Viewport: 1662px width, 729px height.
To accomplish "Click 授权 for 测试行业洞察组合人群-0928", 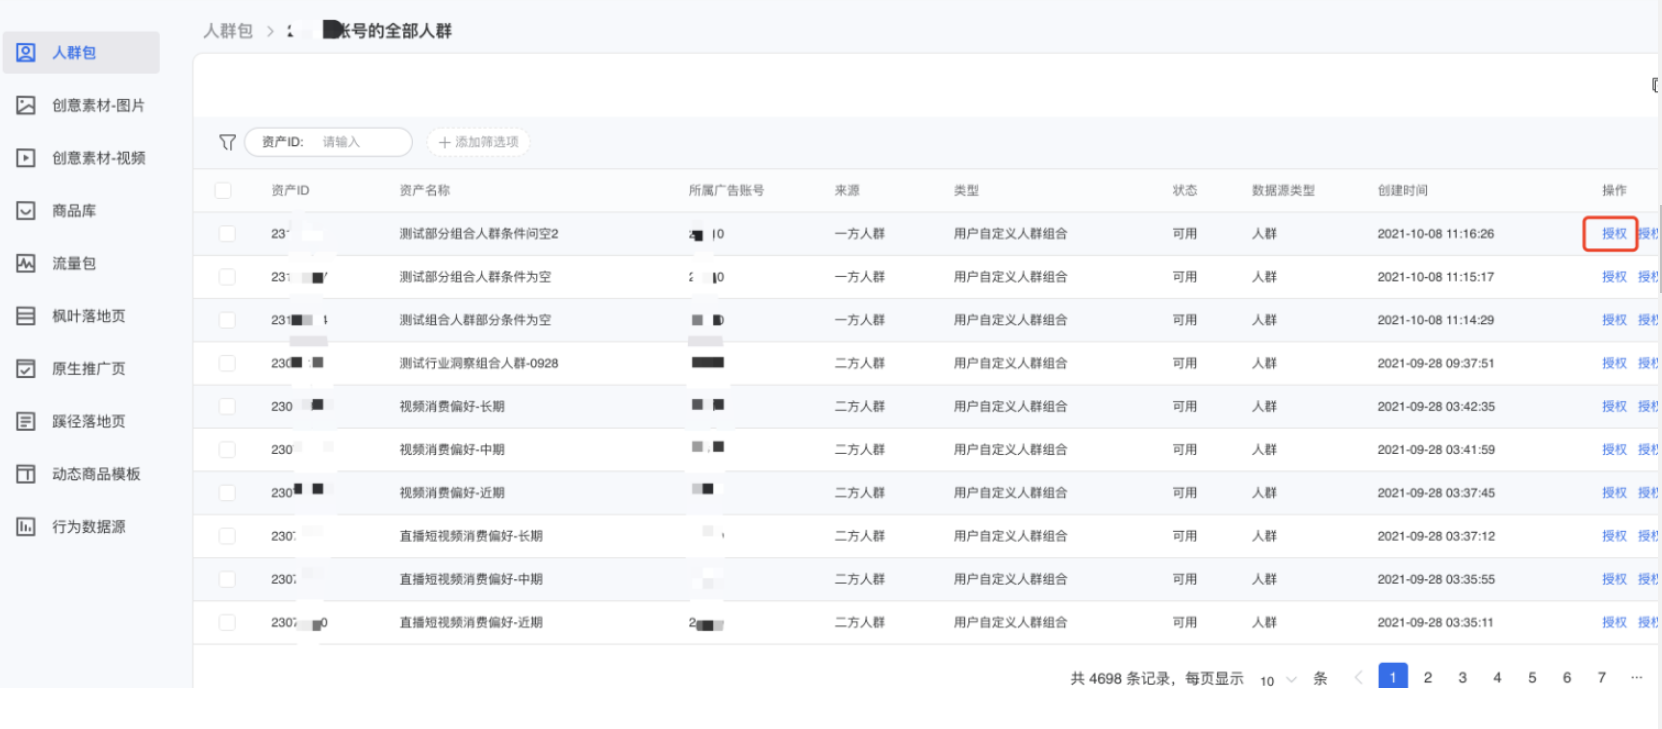I will (x=1614, y=363).
